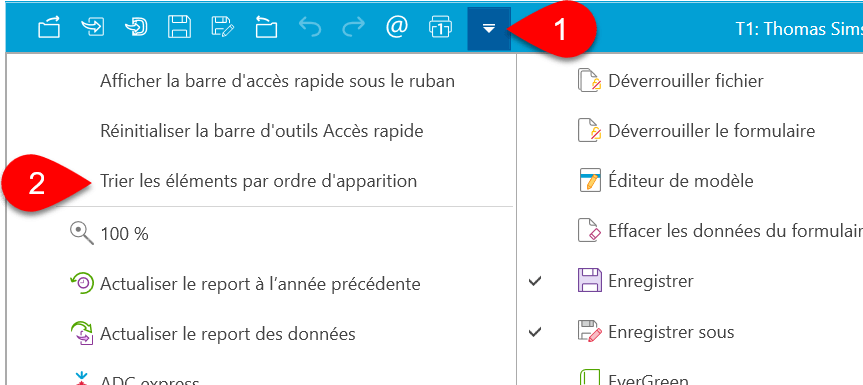Uncheck the Enregistrer checkmark

click(535, 282)
